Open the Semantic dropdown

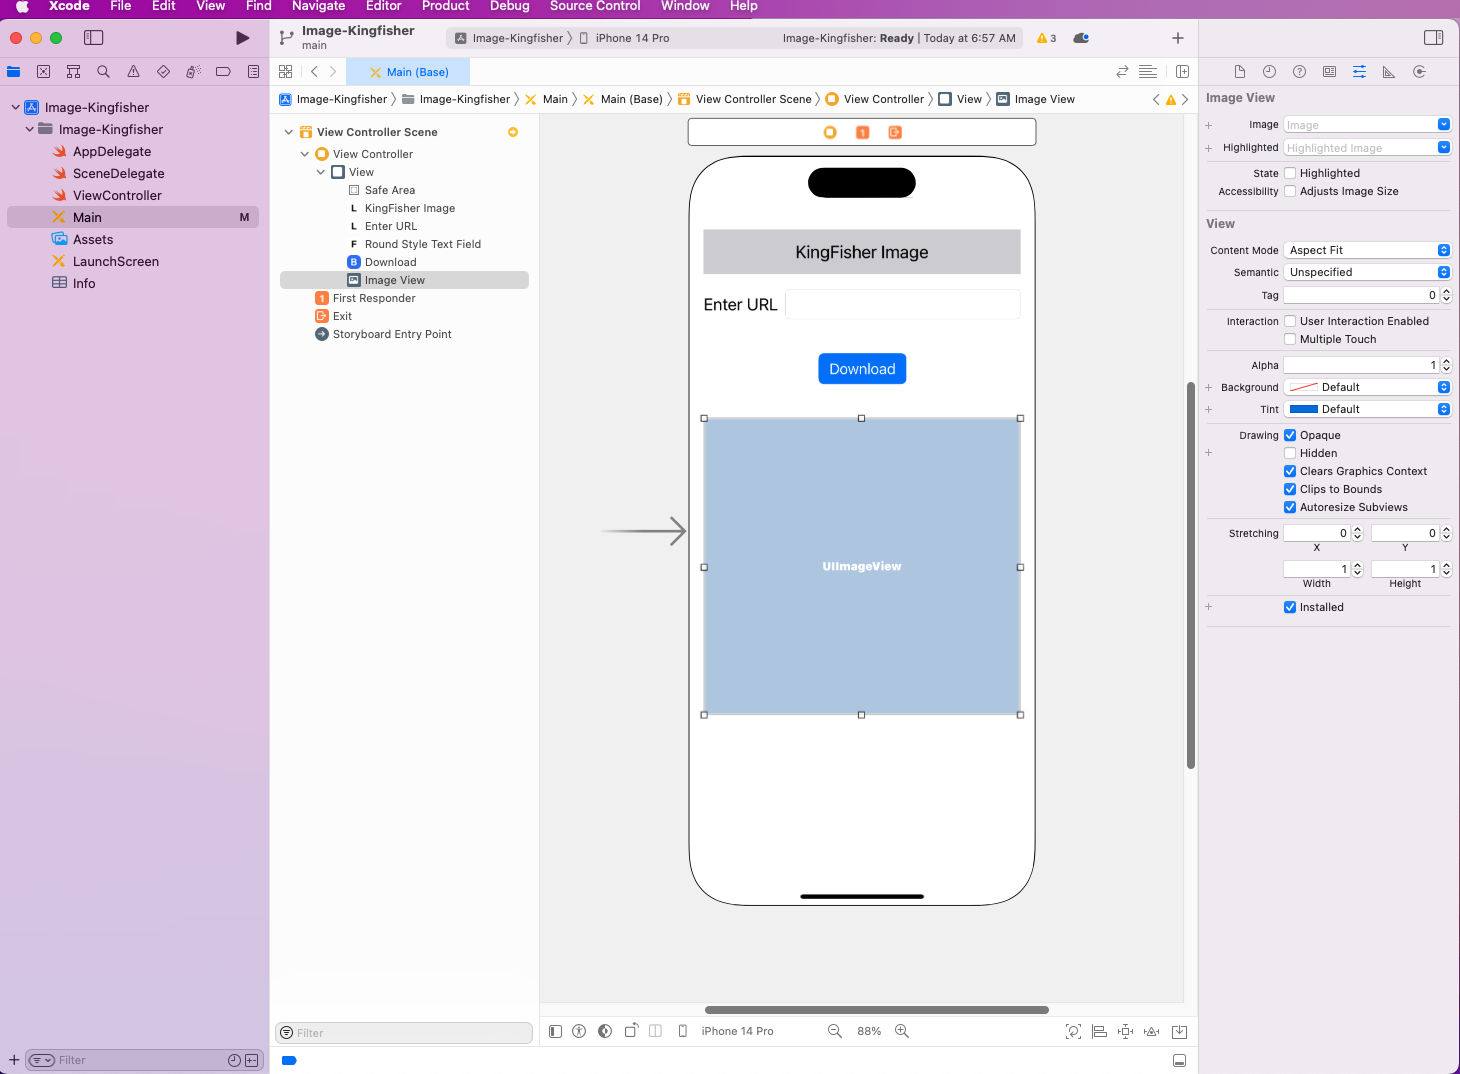pyautogui.click(x=1366, y=272)
